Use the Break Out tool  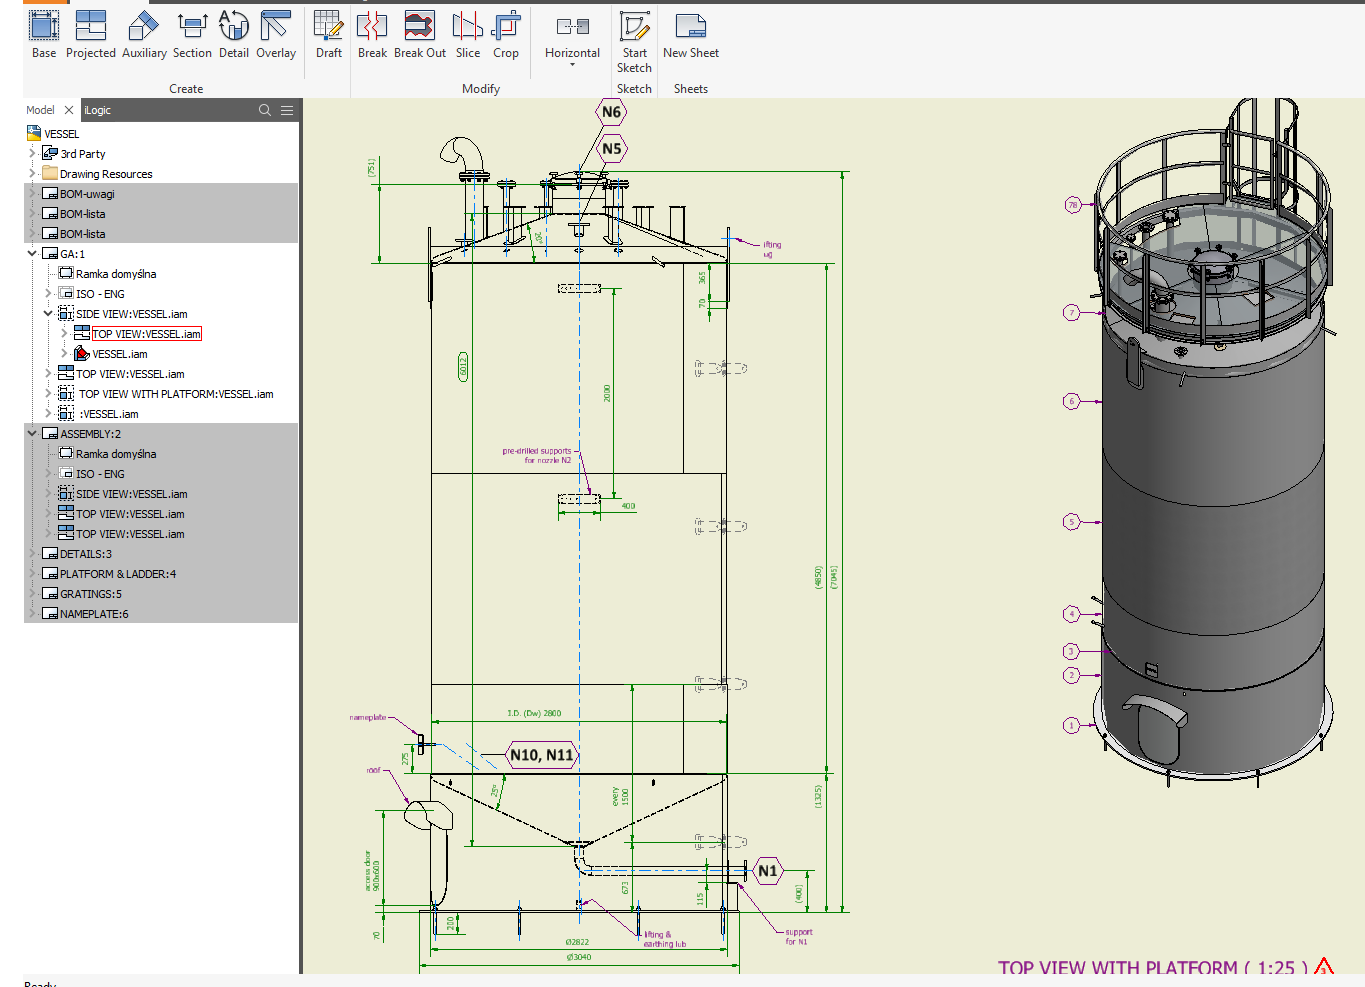pyautogui.click(x=420, y=34)
